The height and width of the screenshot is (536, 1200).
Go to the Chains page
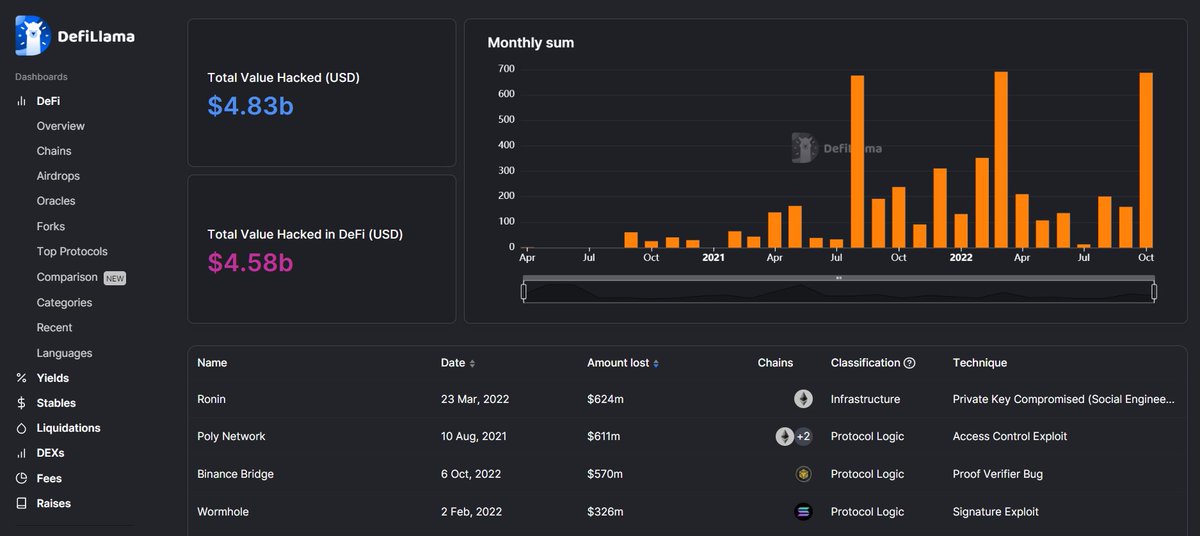click(54, 151)
